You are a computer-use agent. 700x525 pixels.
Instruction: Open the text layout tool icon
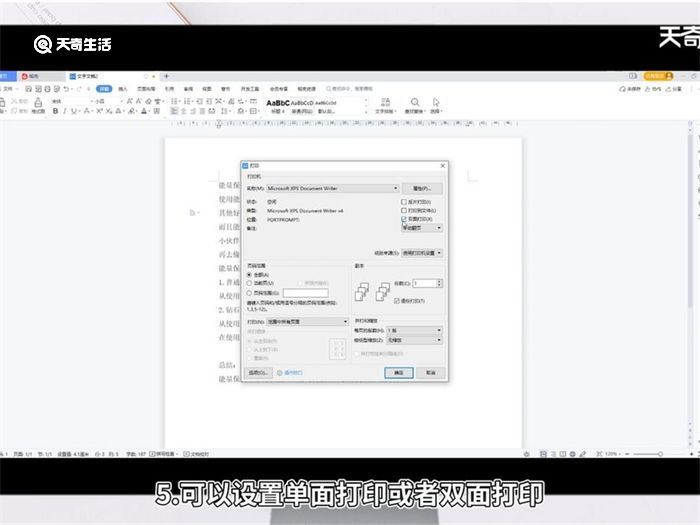(385, 105)
